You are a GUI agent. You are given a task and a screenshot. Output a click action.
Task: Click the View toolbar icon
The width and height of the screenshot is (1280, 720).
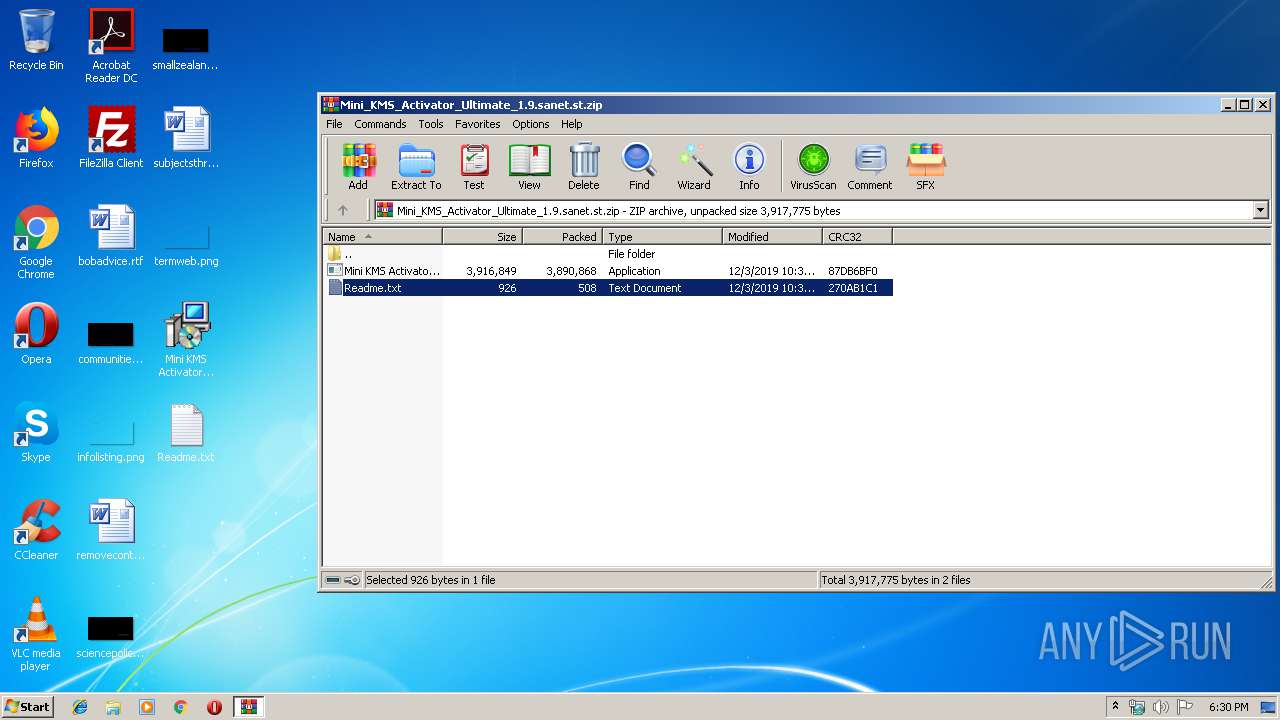[529, 166]
